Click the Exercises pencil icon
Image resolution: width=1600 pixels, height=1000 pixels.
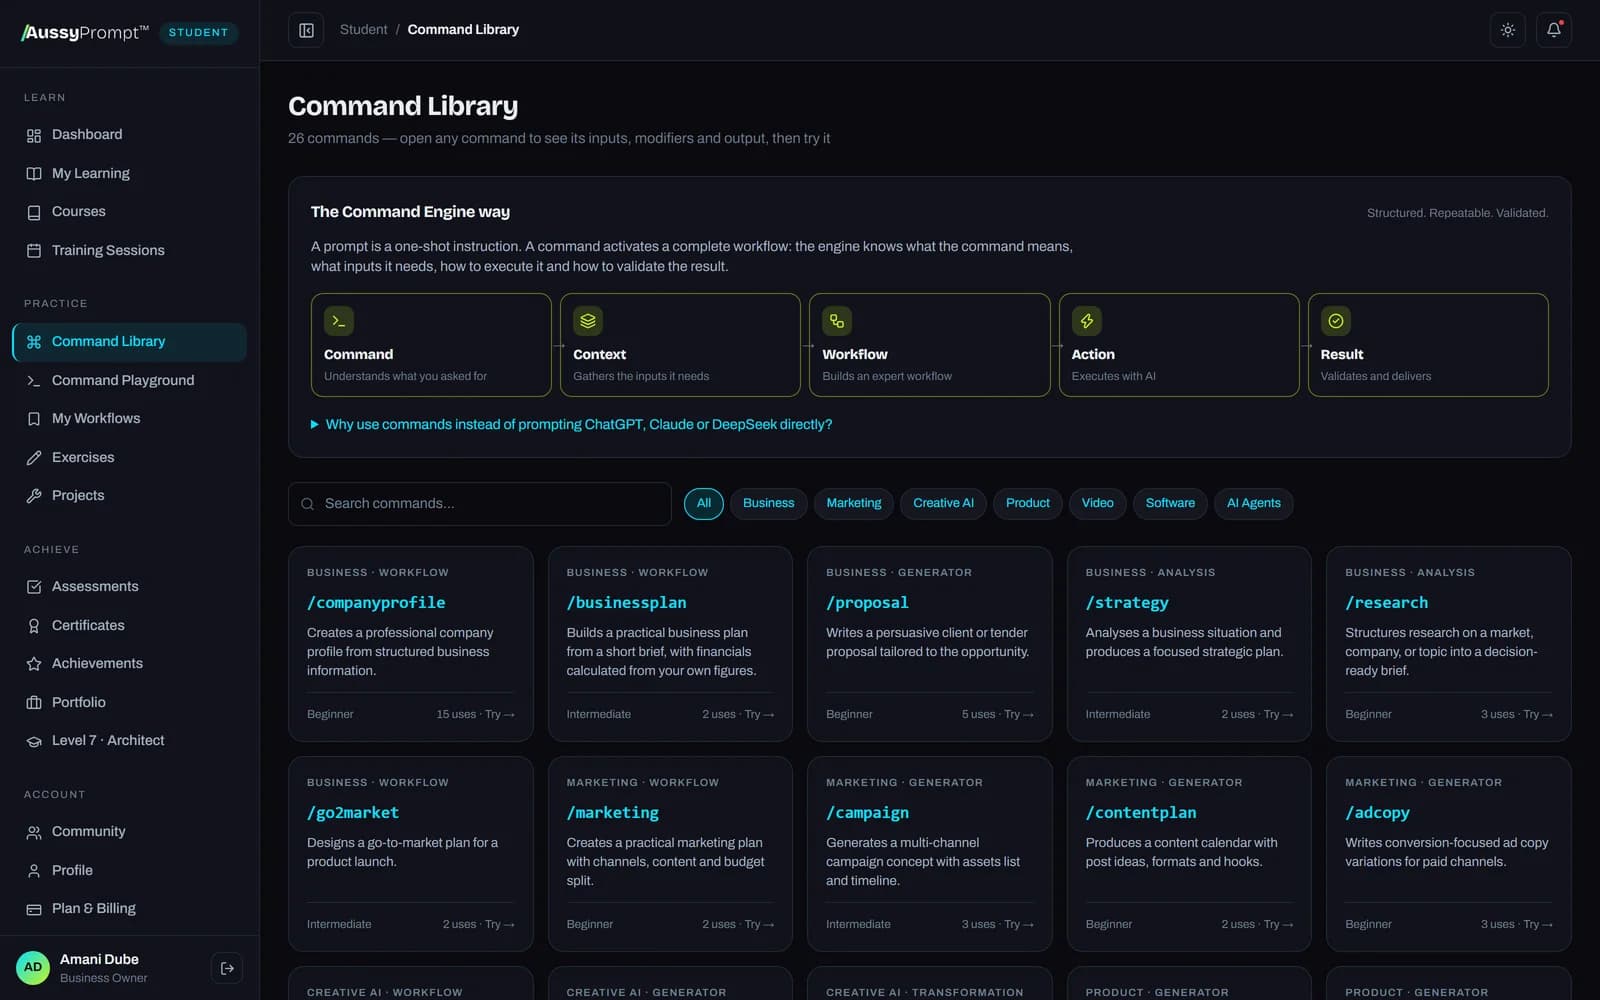[34, 458]
